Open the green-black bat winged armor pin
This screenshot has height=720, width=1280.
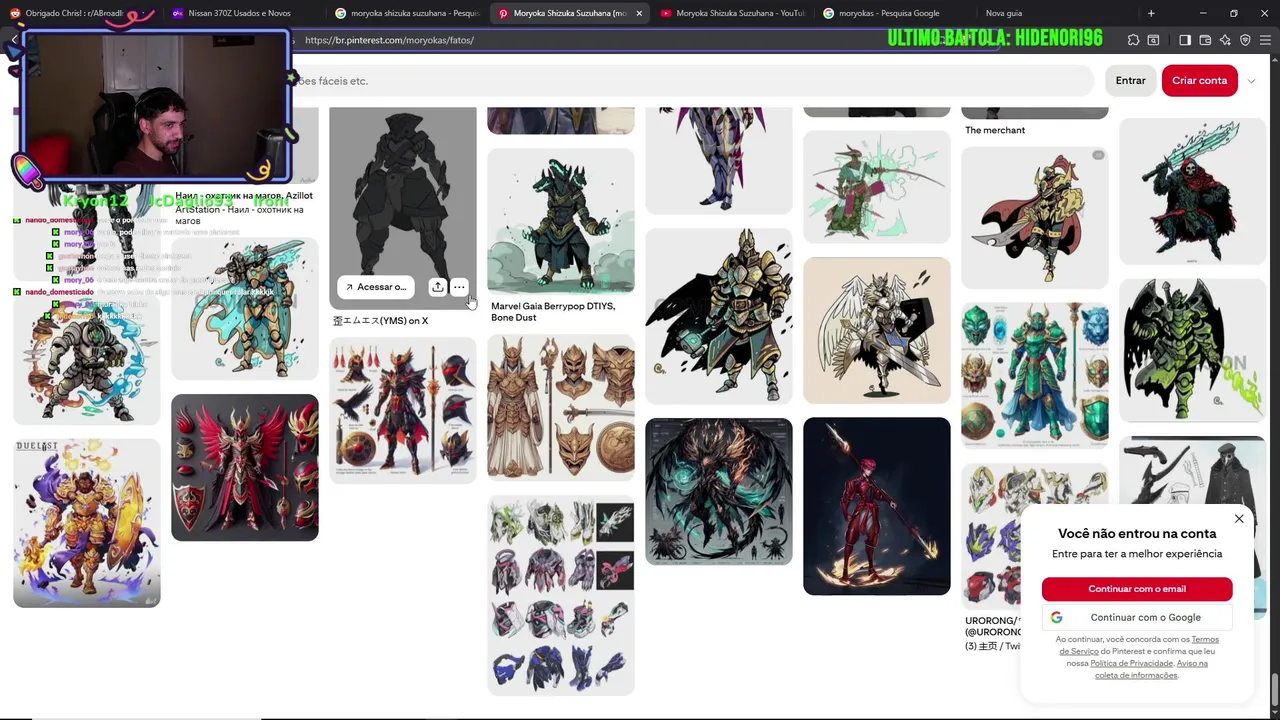click(x=1192, y=350)
